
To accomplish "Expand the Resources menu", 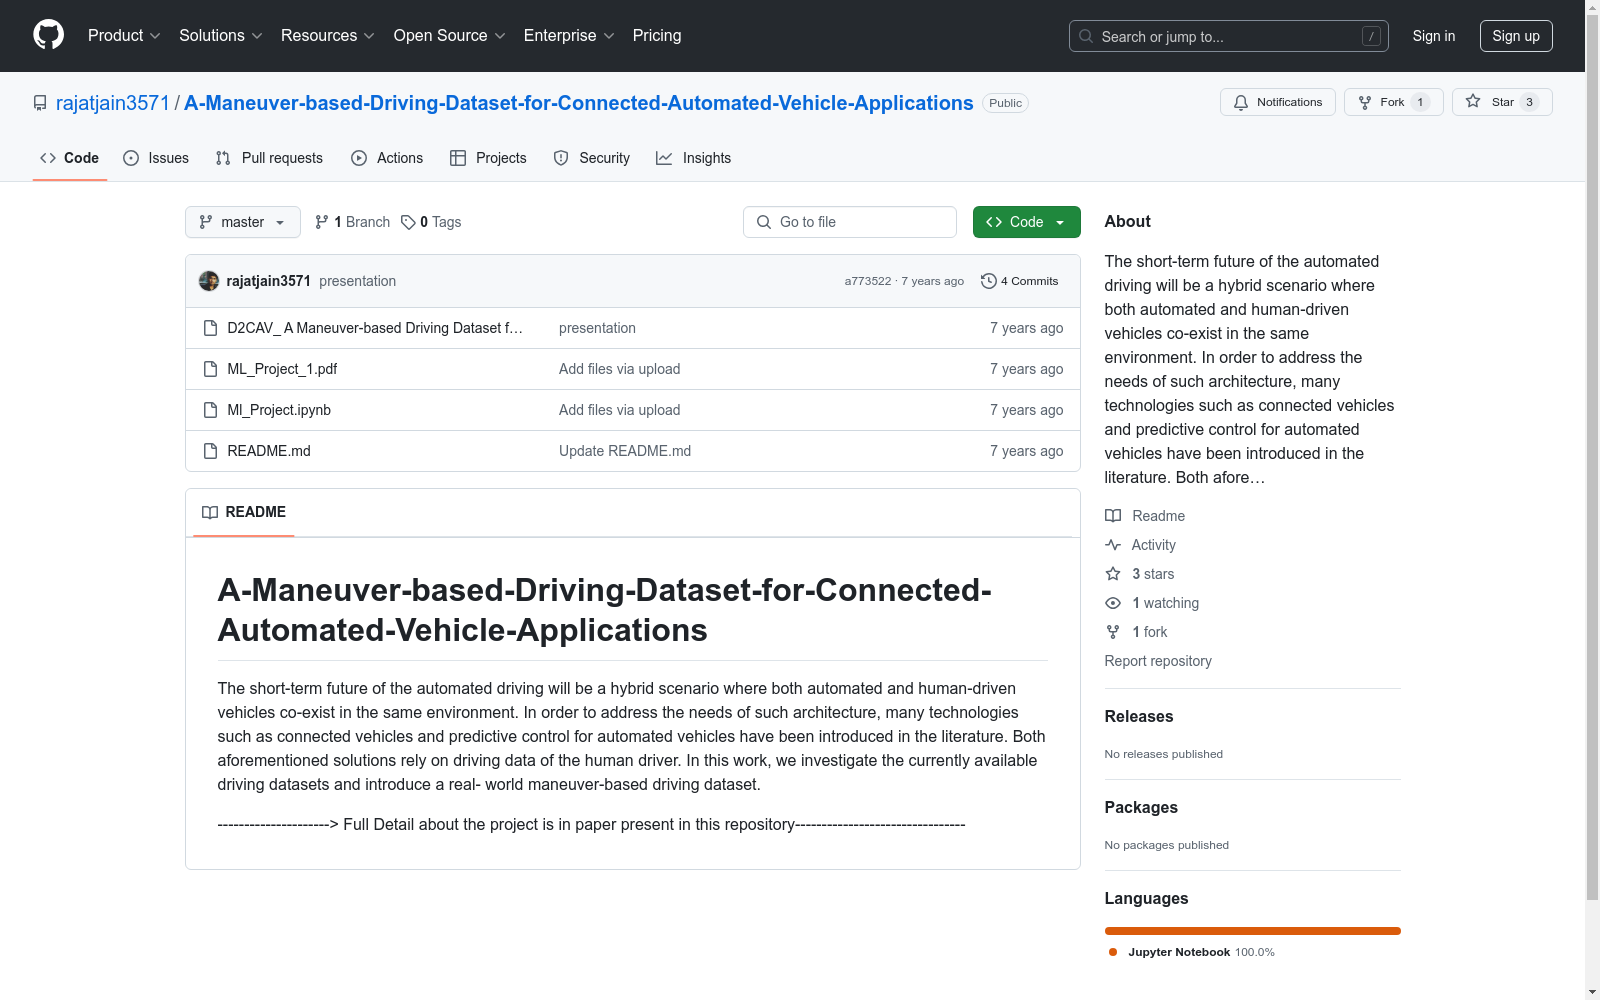I will (327, 36).
